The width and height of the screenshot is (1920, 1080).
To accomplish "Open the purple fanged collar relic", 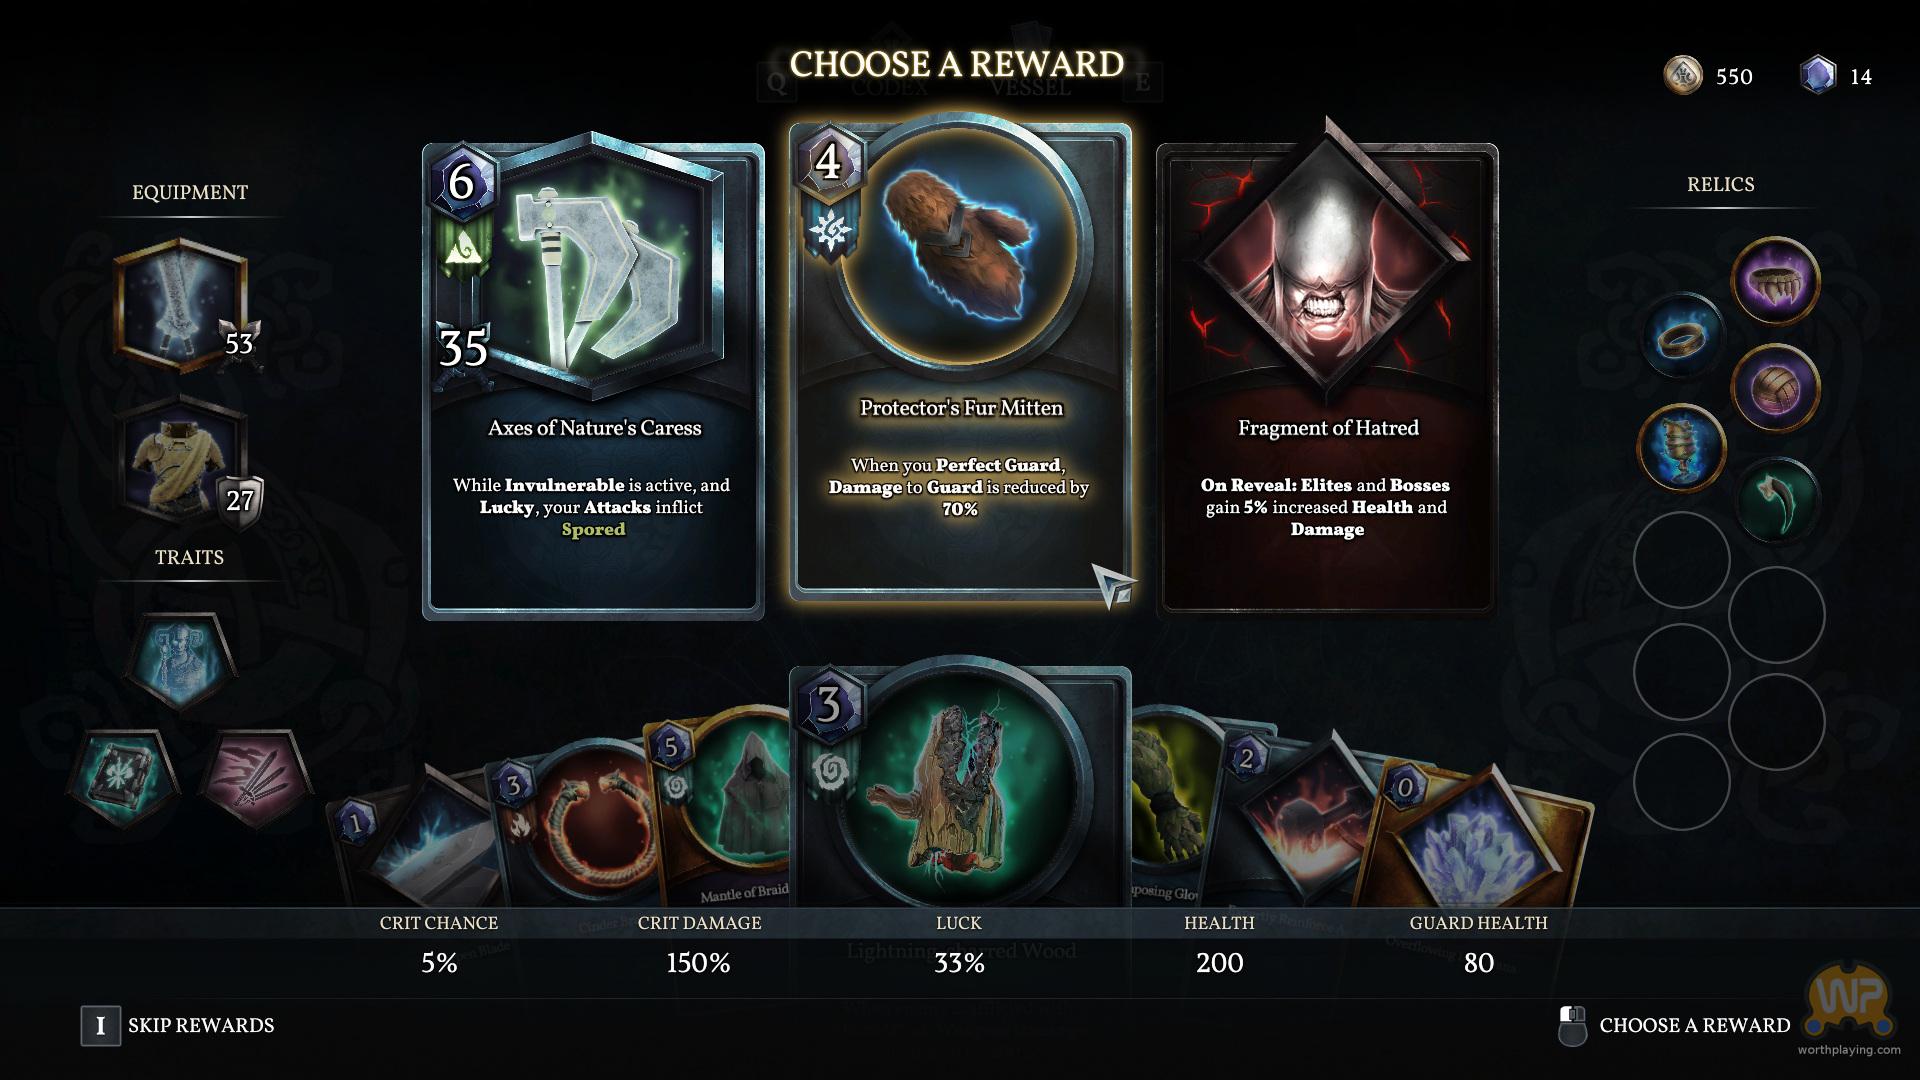I will point(1776,280).
